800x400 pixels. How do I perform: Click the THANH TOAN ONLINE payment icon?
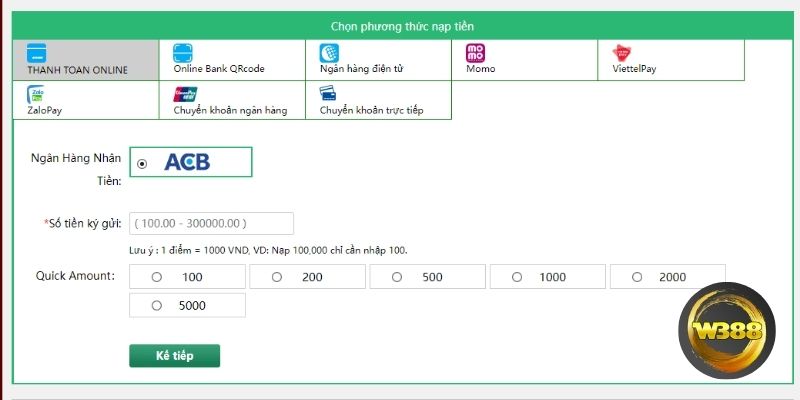(36, 53)
